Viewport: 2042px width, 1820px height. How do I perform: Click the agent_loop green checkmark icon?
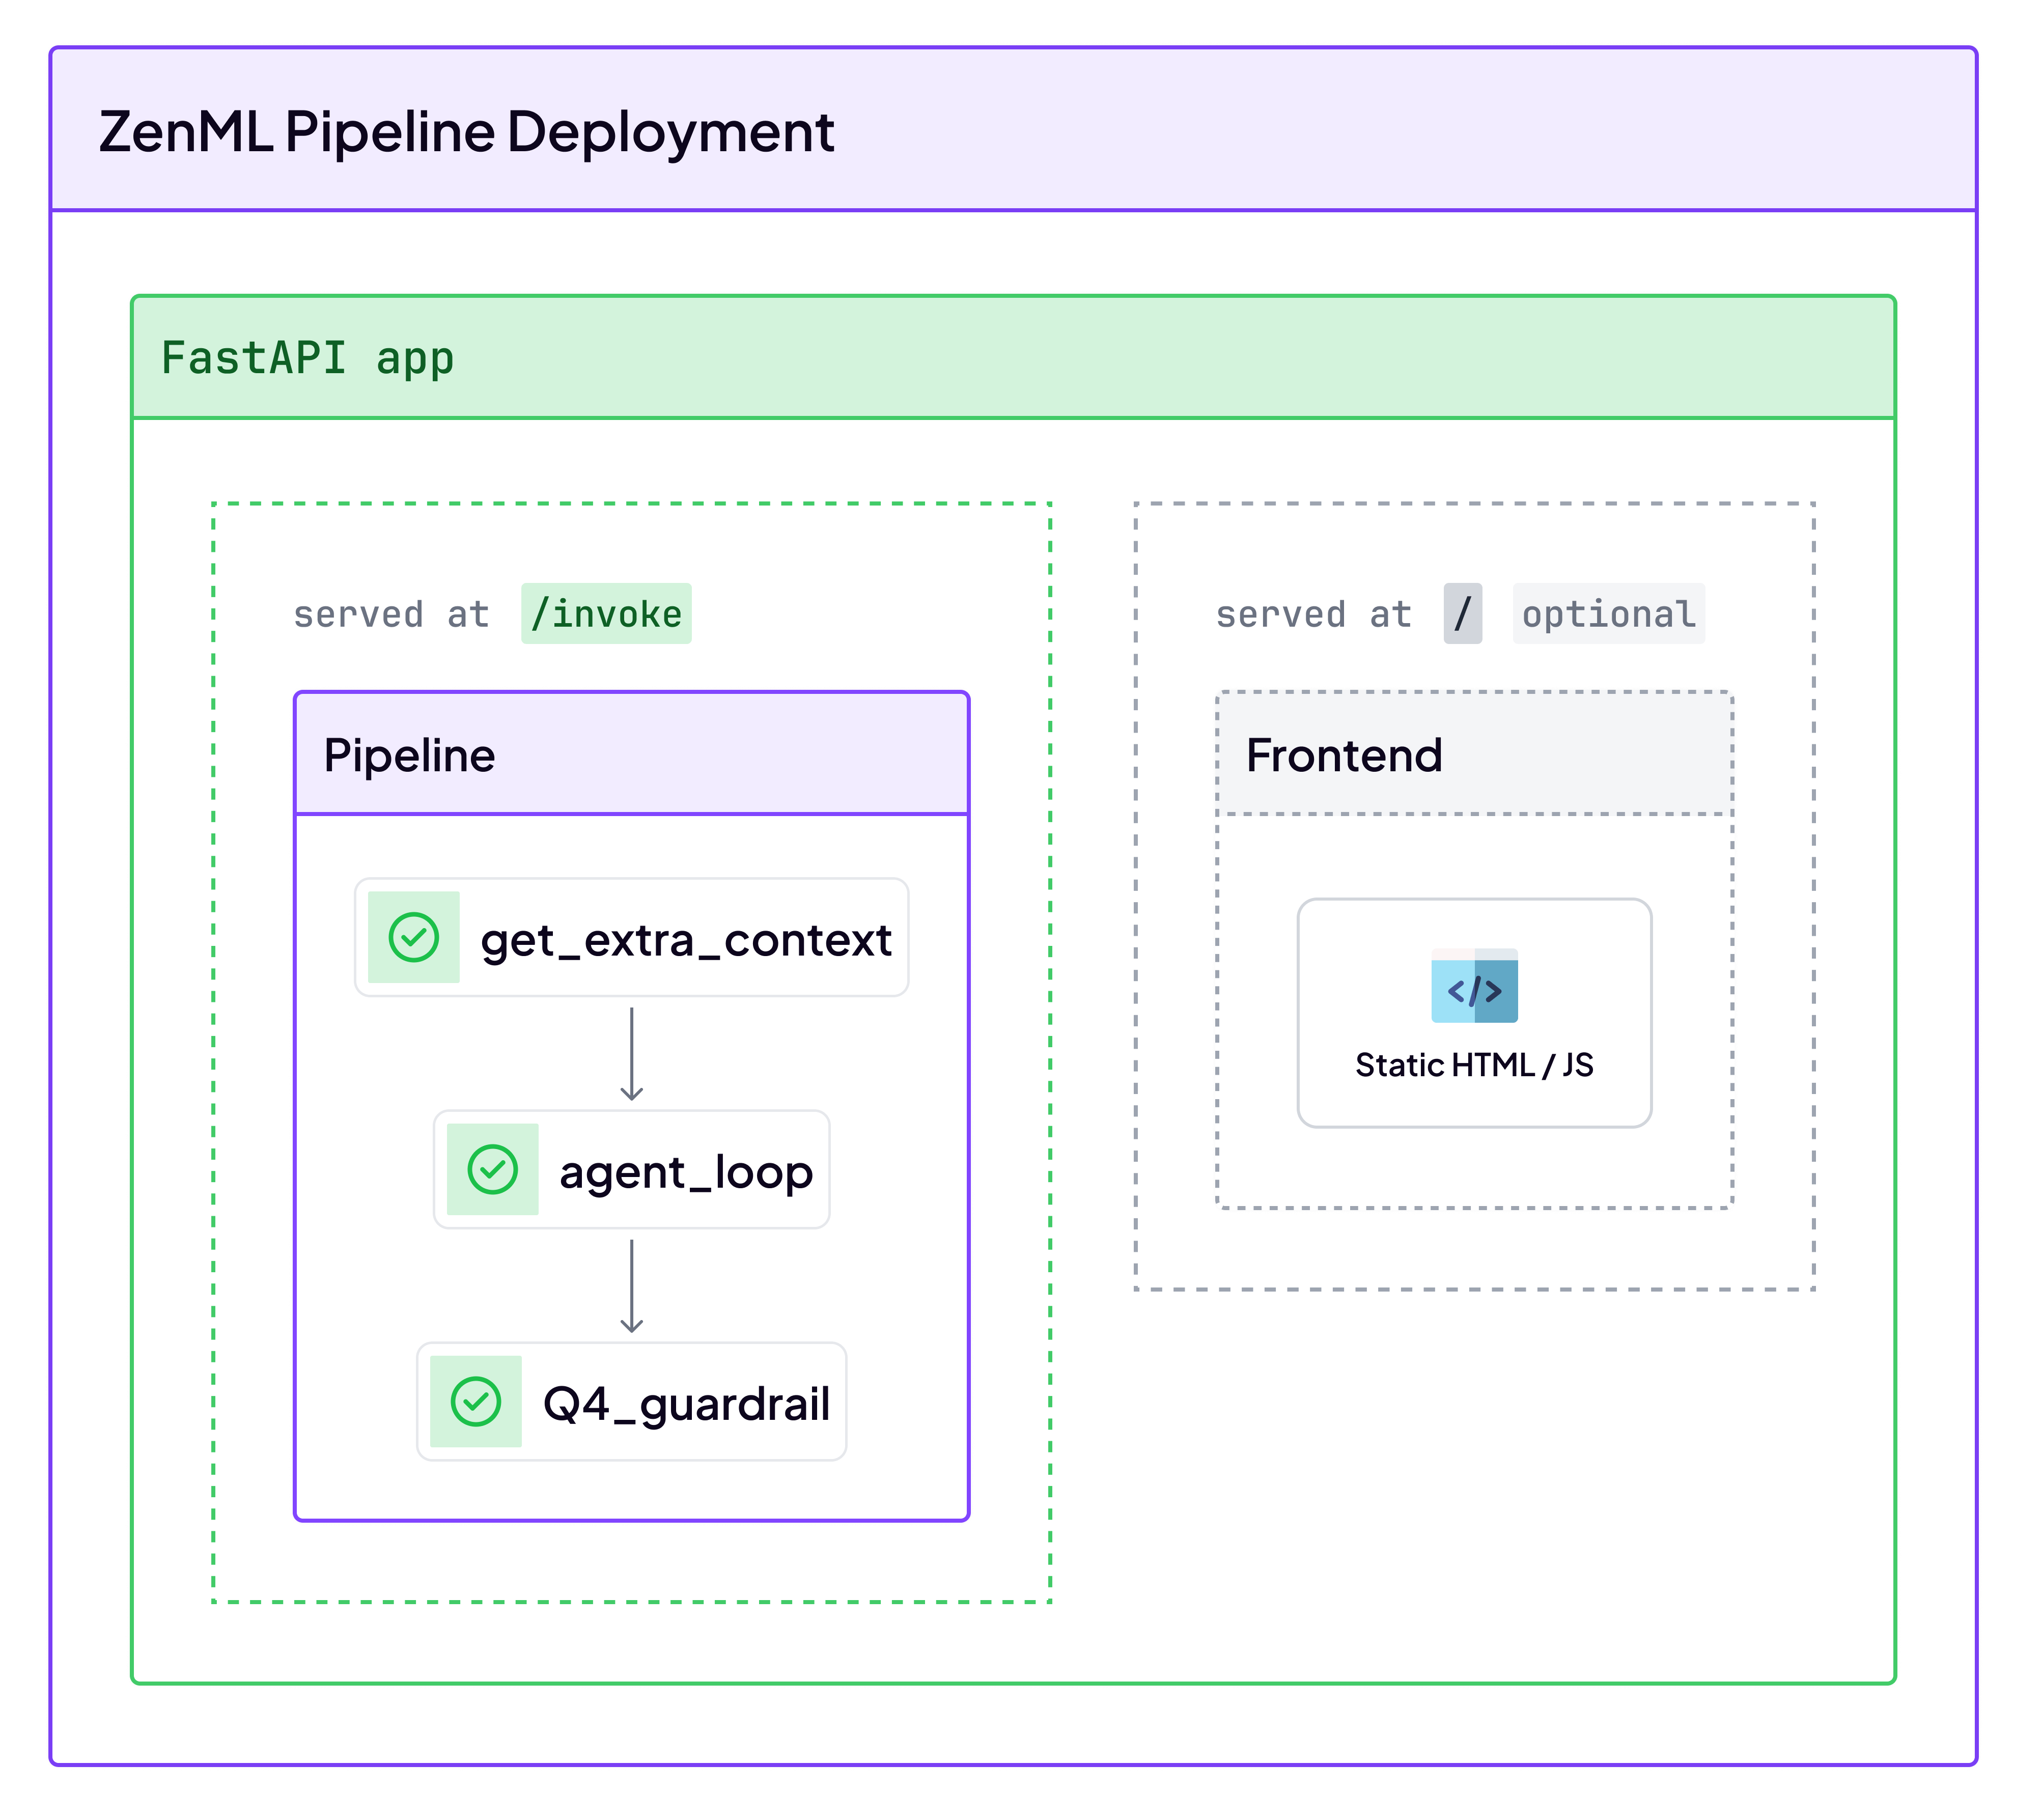(492, 1169)
